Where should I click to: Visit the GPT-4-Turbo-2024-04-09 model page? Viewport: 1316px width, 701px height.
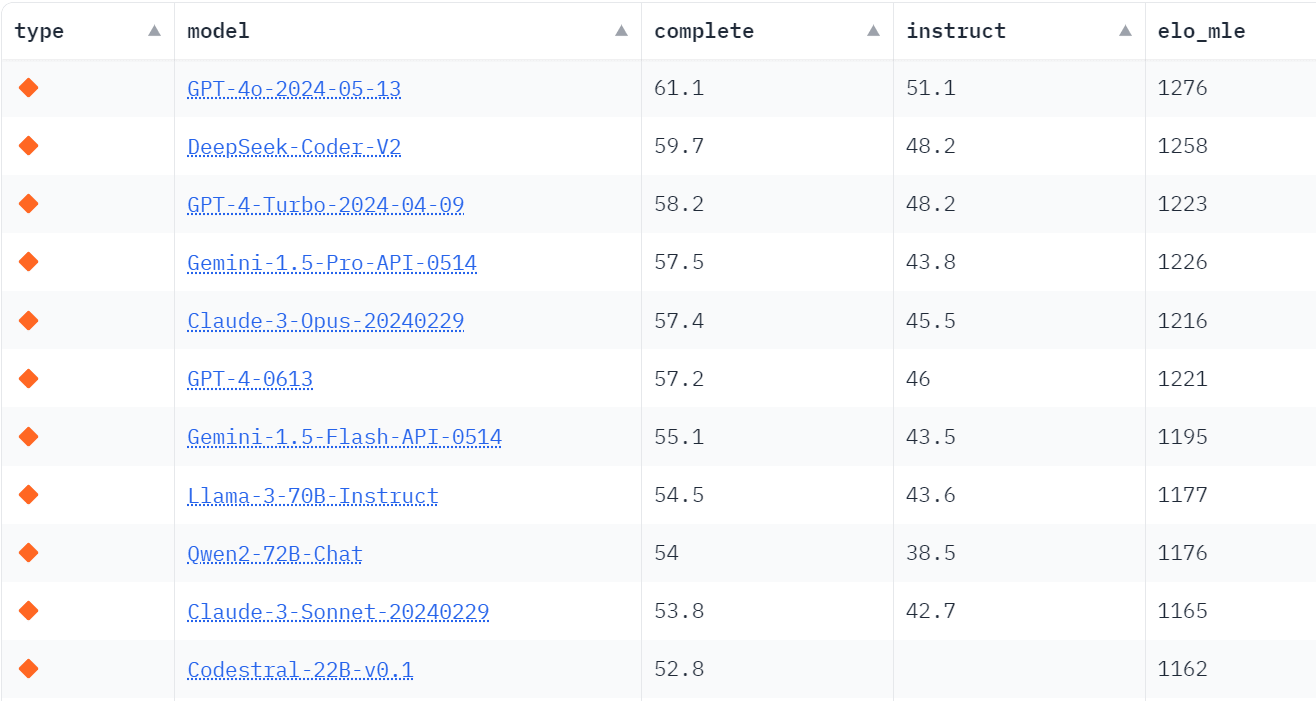coord(325,205)
